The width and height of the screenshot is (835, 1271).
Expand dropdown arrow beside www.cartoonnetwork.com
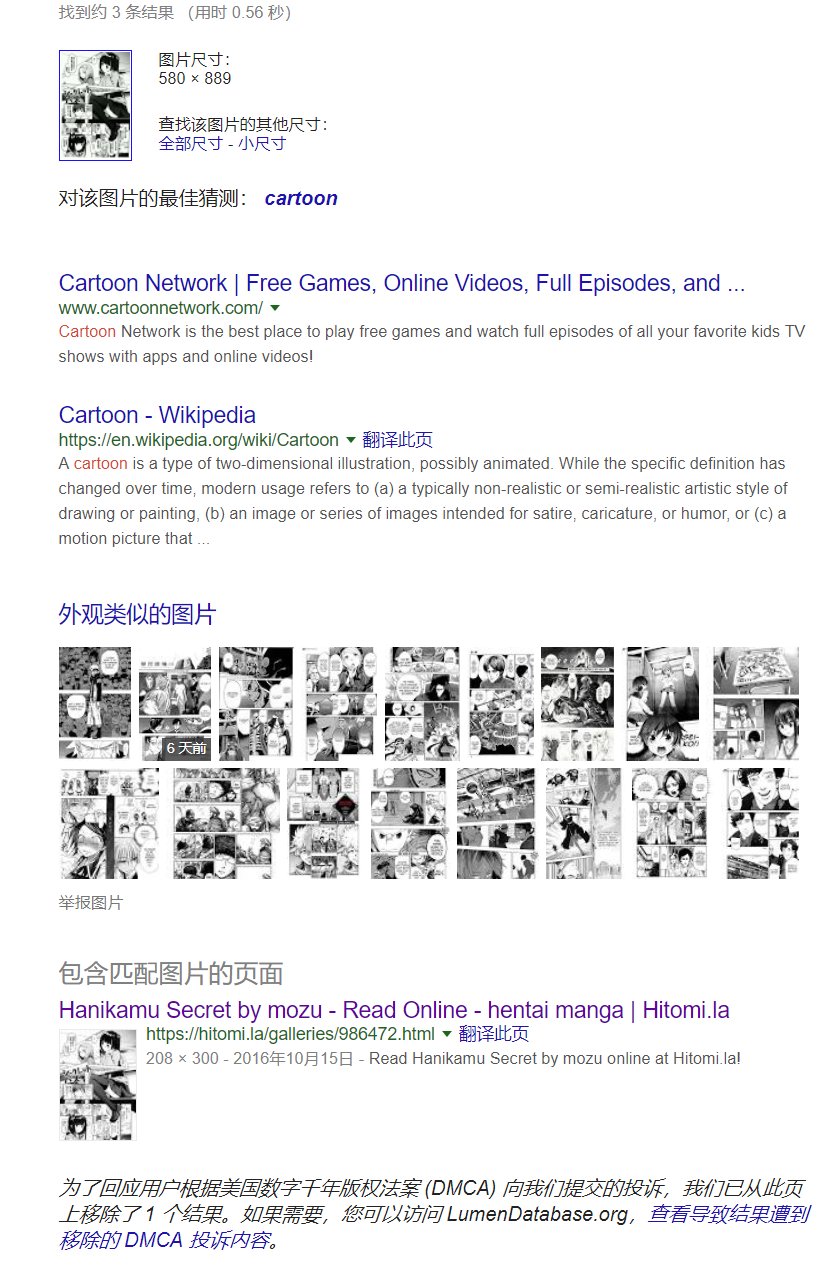[275, 308]
